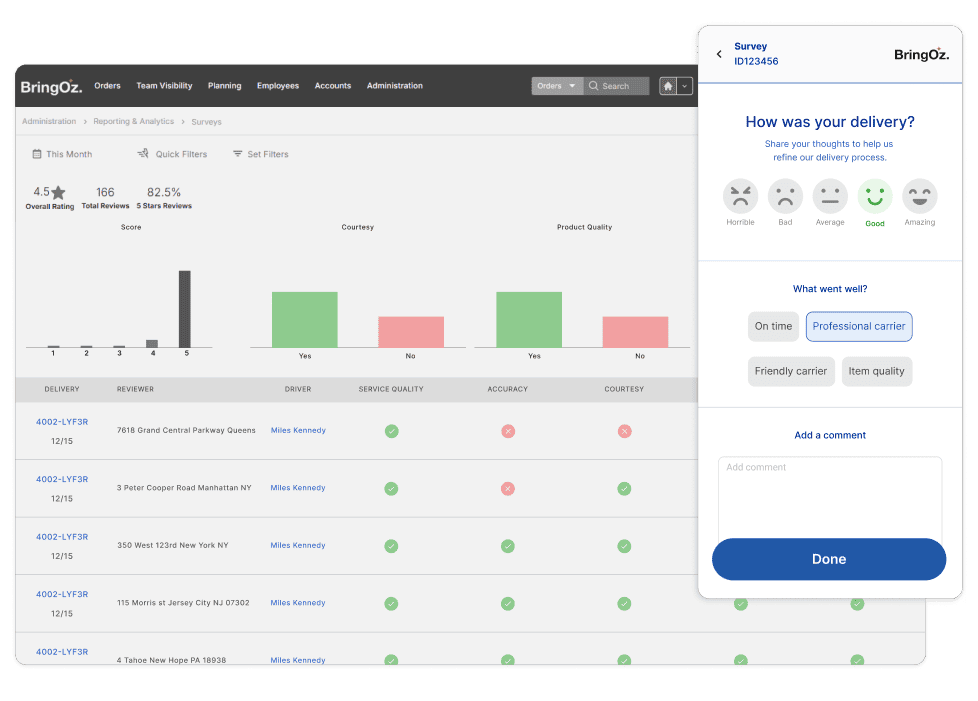Sort by the DELIVERY column header
978x701 pixels.
pyautogui.click(x=62, y=389)
